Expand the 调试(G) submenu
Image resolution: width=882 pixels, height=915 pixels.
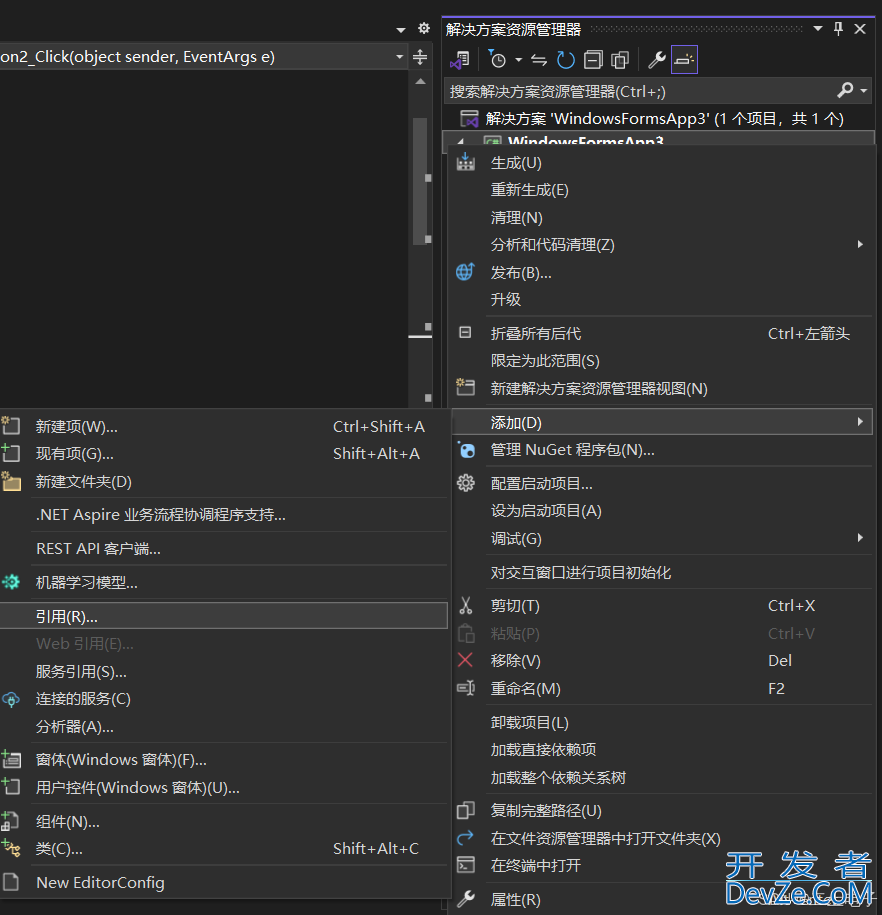click(662, 539)
